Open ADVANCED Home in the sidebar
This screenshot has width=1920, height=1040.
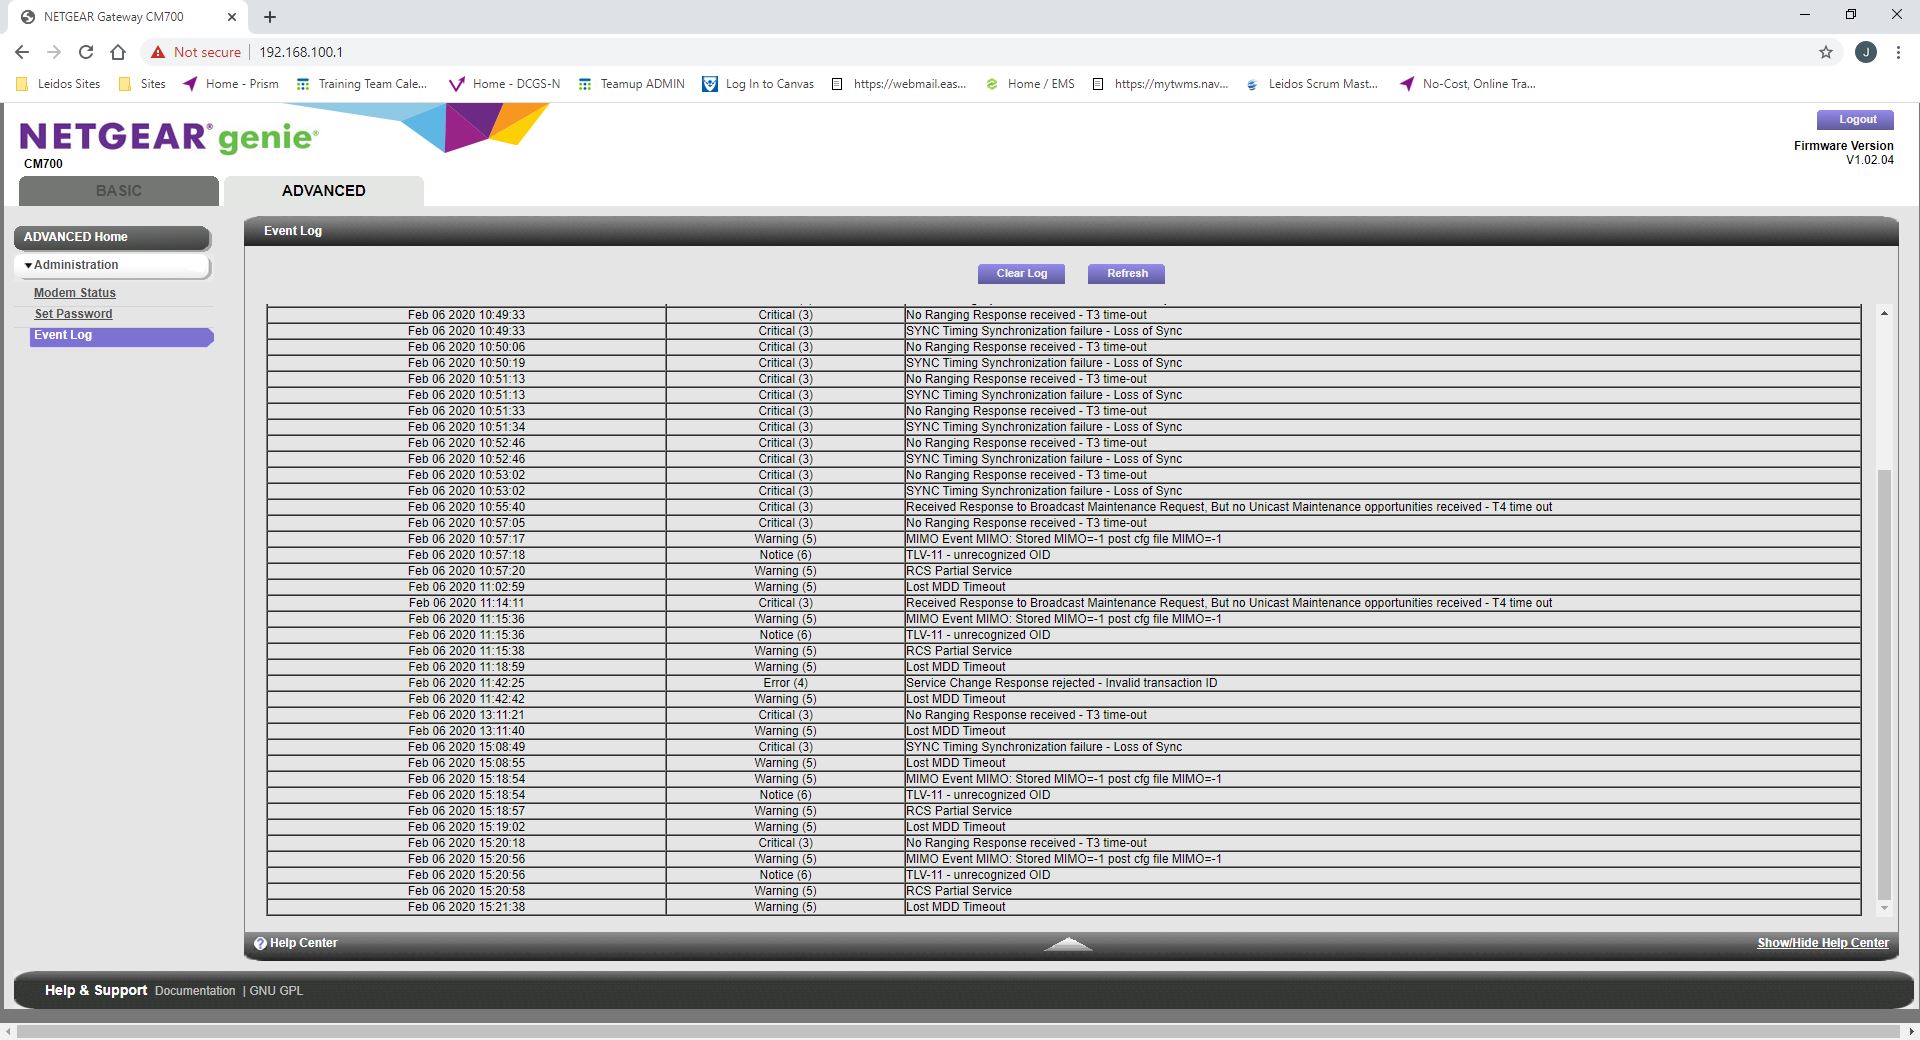pyautogui.click(x=112, y=237)
